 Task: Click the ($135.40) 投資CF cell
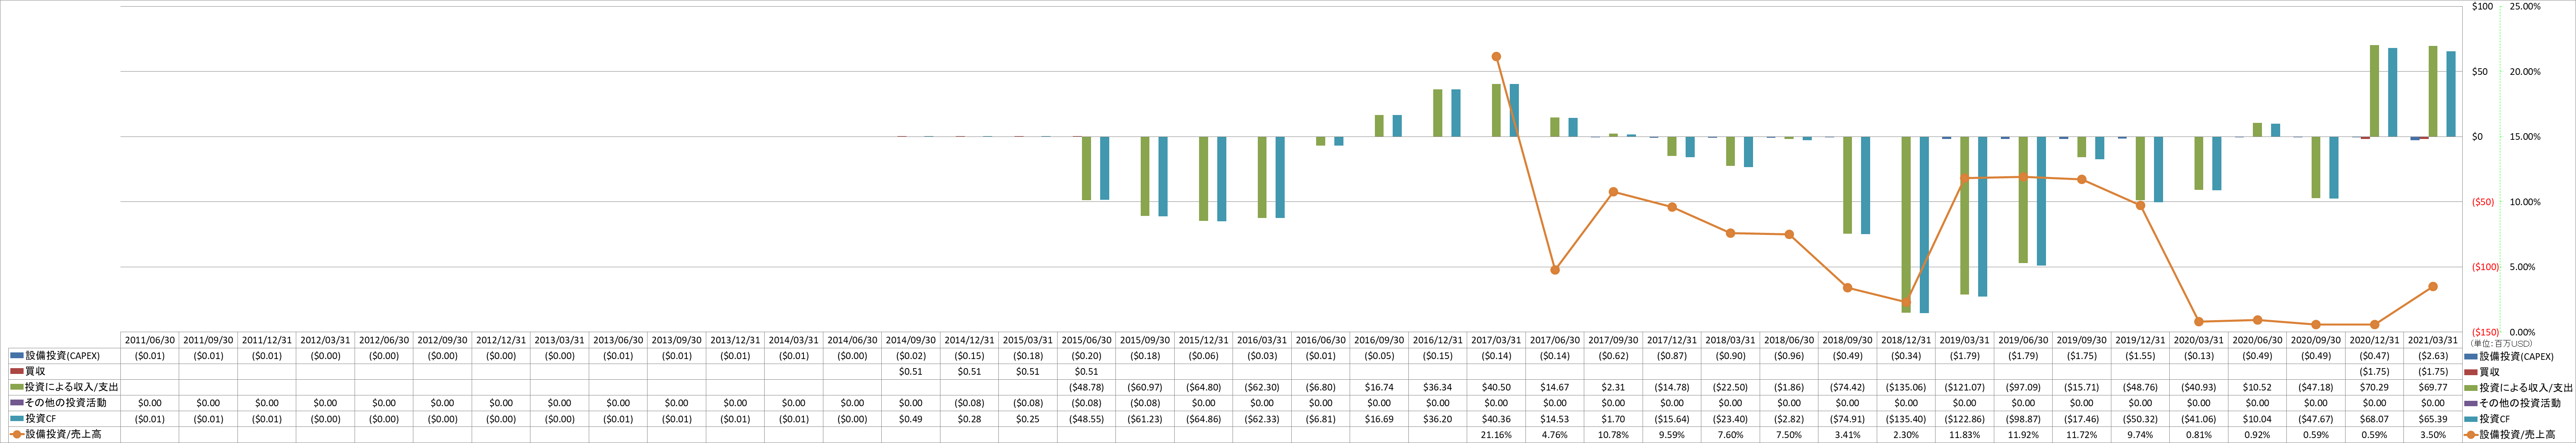(1906, 419)
